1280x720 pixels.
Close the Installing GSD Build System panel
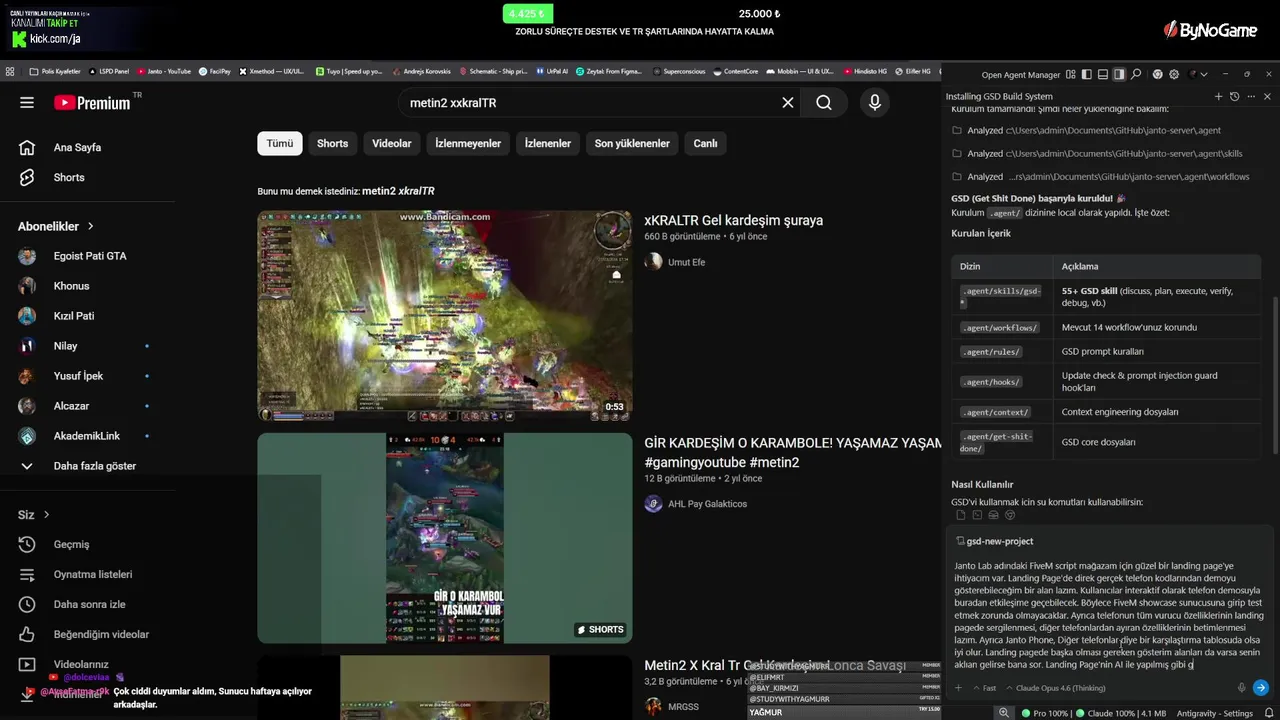(1267, 97)
